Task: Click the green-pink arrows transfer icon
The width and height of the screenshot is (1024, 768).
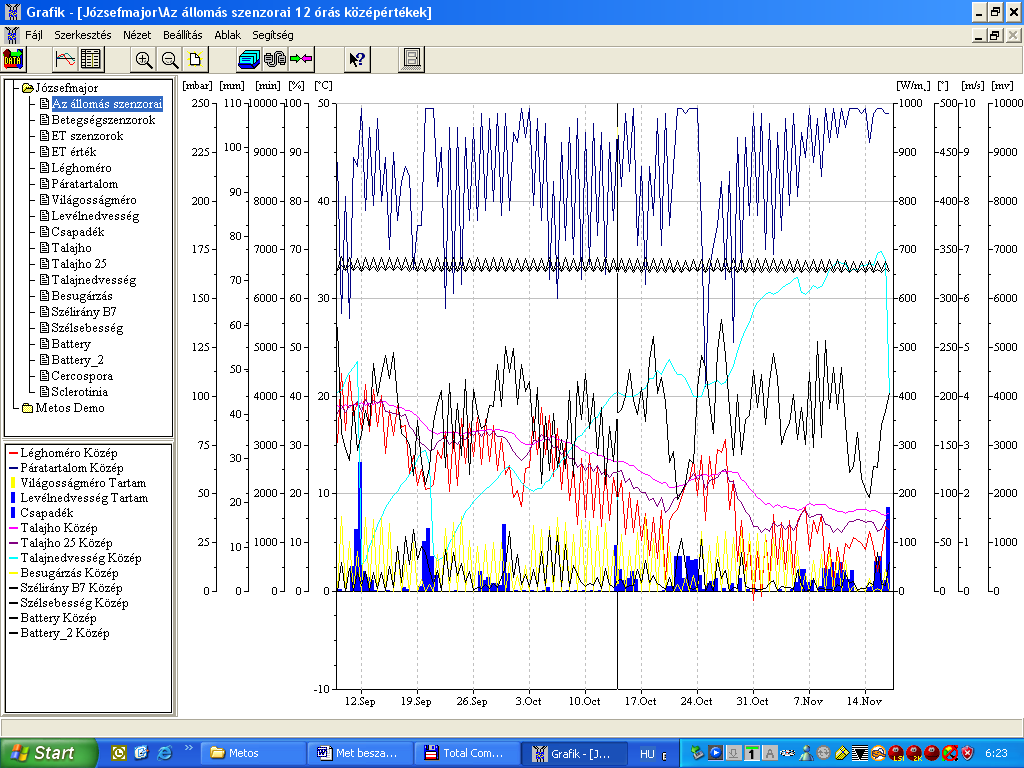Action: [300, 60]
